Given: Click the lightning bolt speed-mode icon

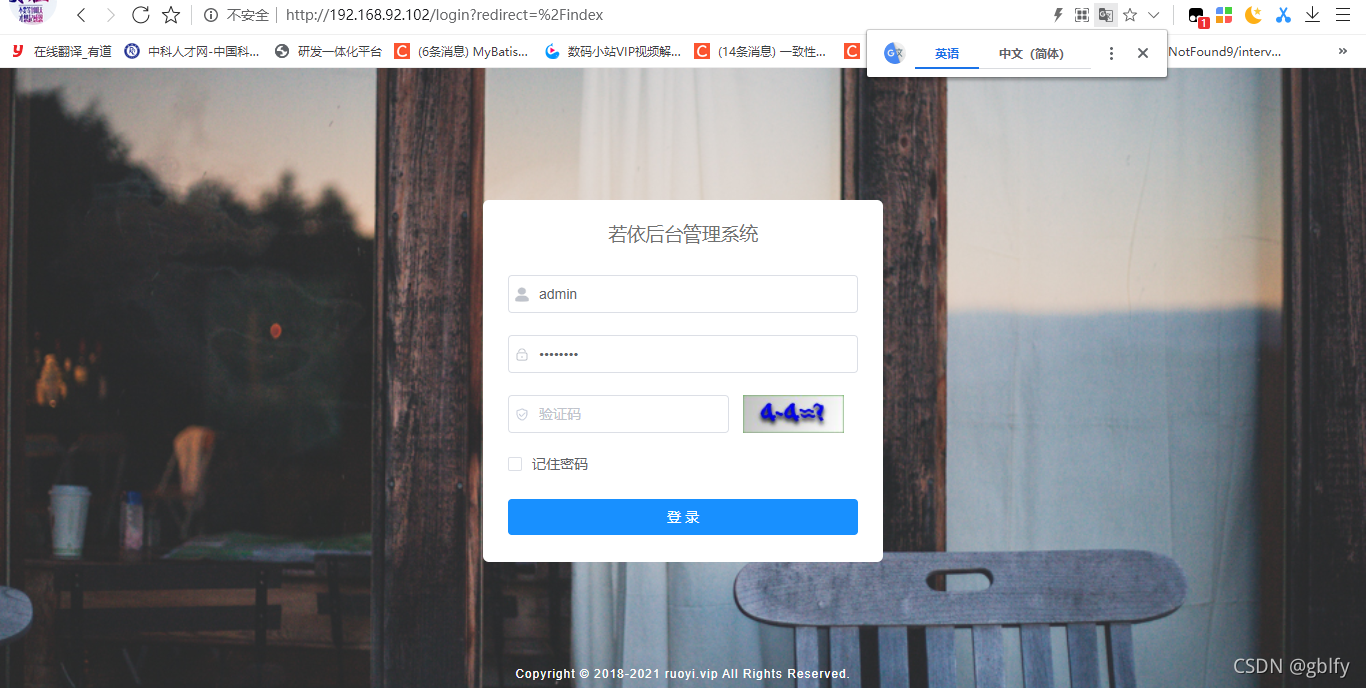Looking at the screenshot, I should (1058, 15).
